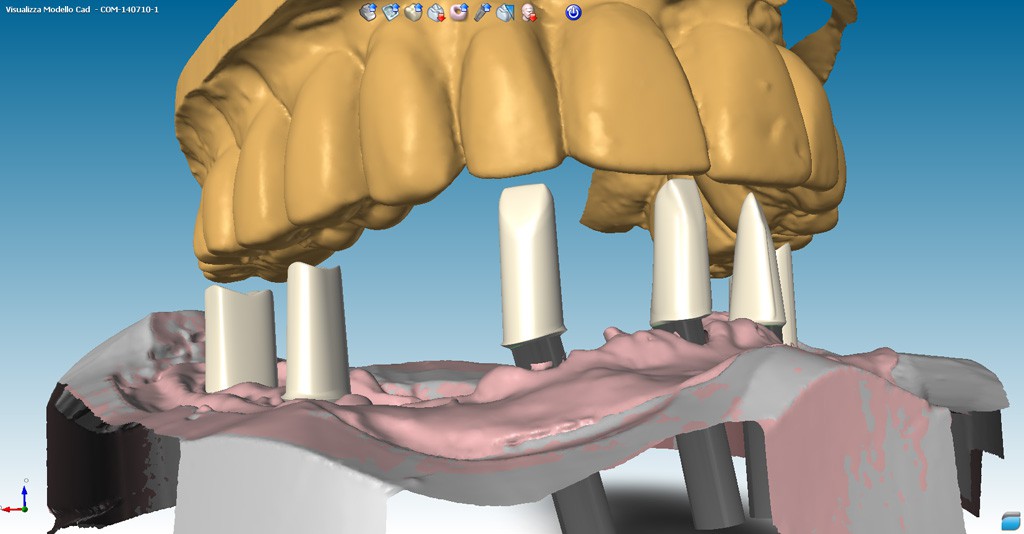Toggle the pink gingiva ring icon
Viewport: 1024px width, 534px height.
click(459, 12)
